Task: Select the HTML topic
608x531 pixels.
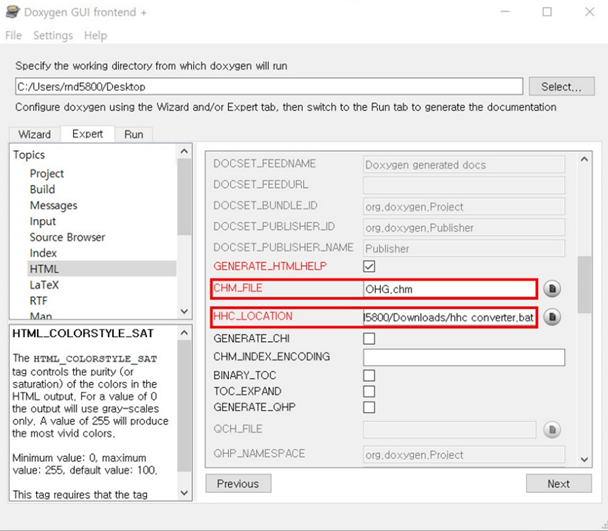Action: (102, 269)
